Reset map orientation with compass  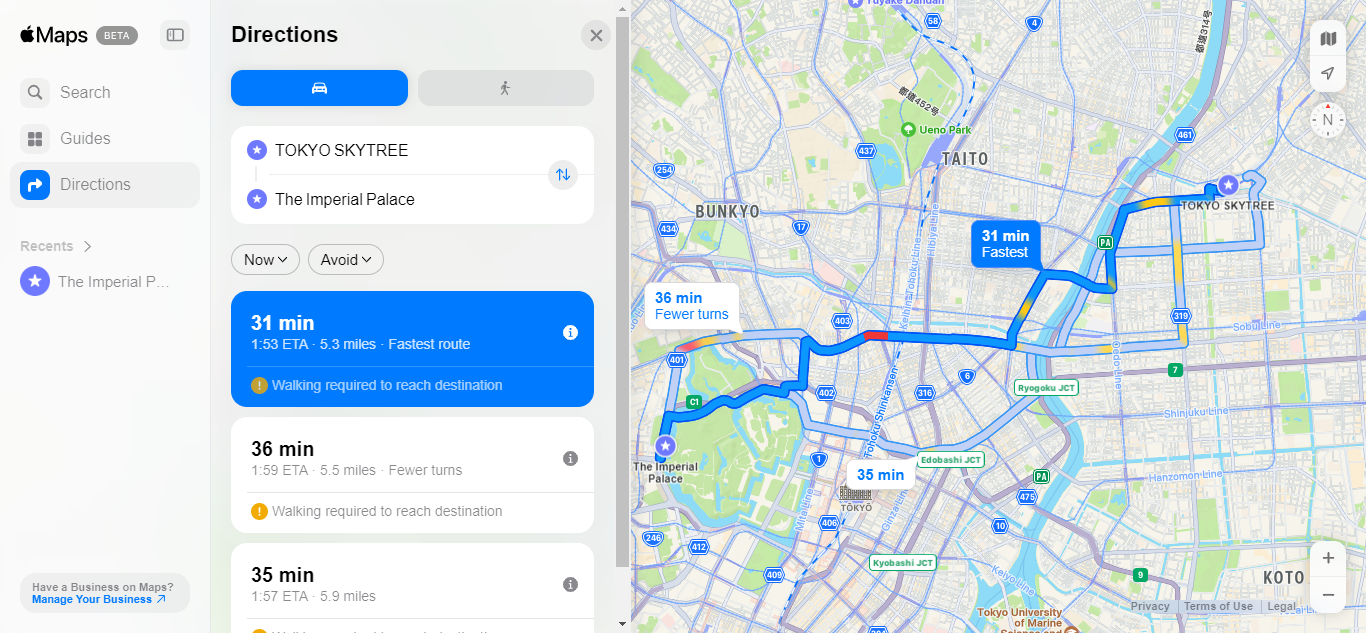tap(1328, 120)
